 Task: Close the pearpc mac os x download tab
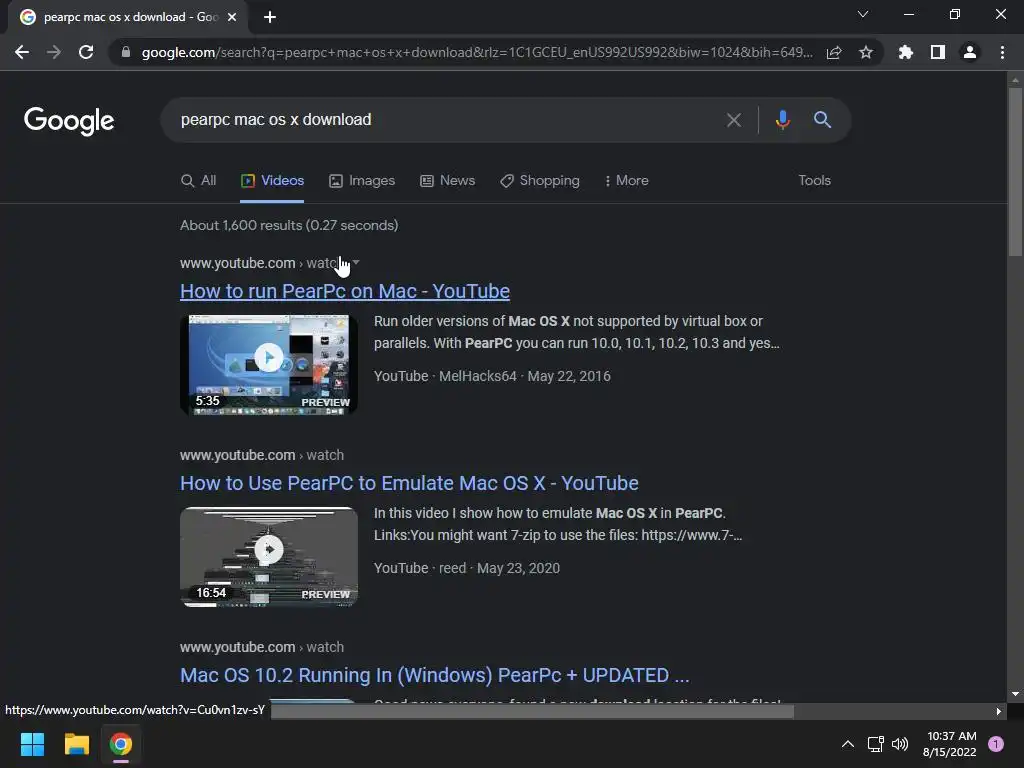(x=232, y=17)
